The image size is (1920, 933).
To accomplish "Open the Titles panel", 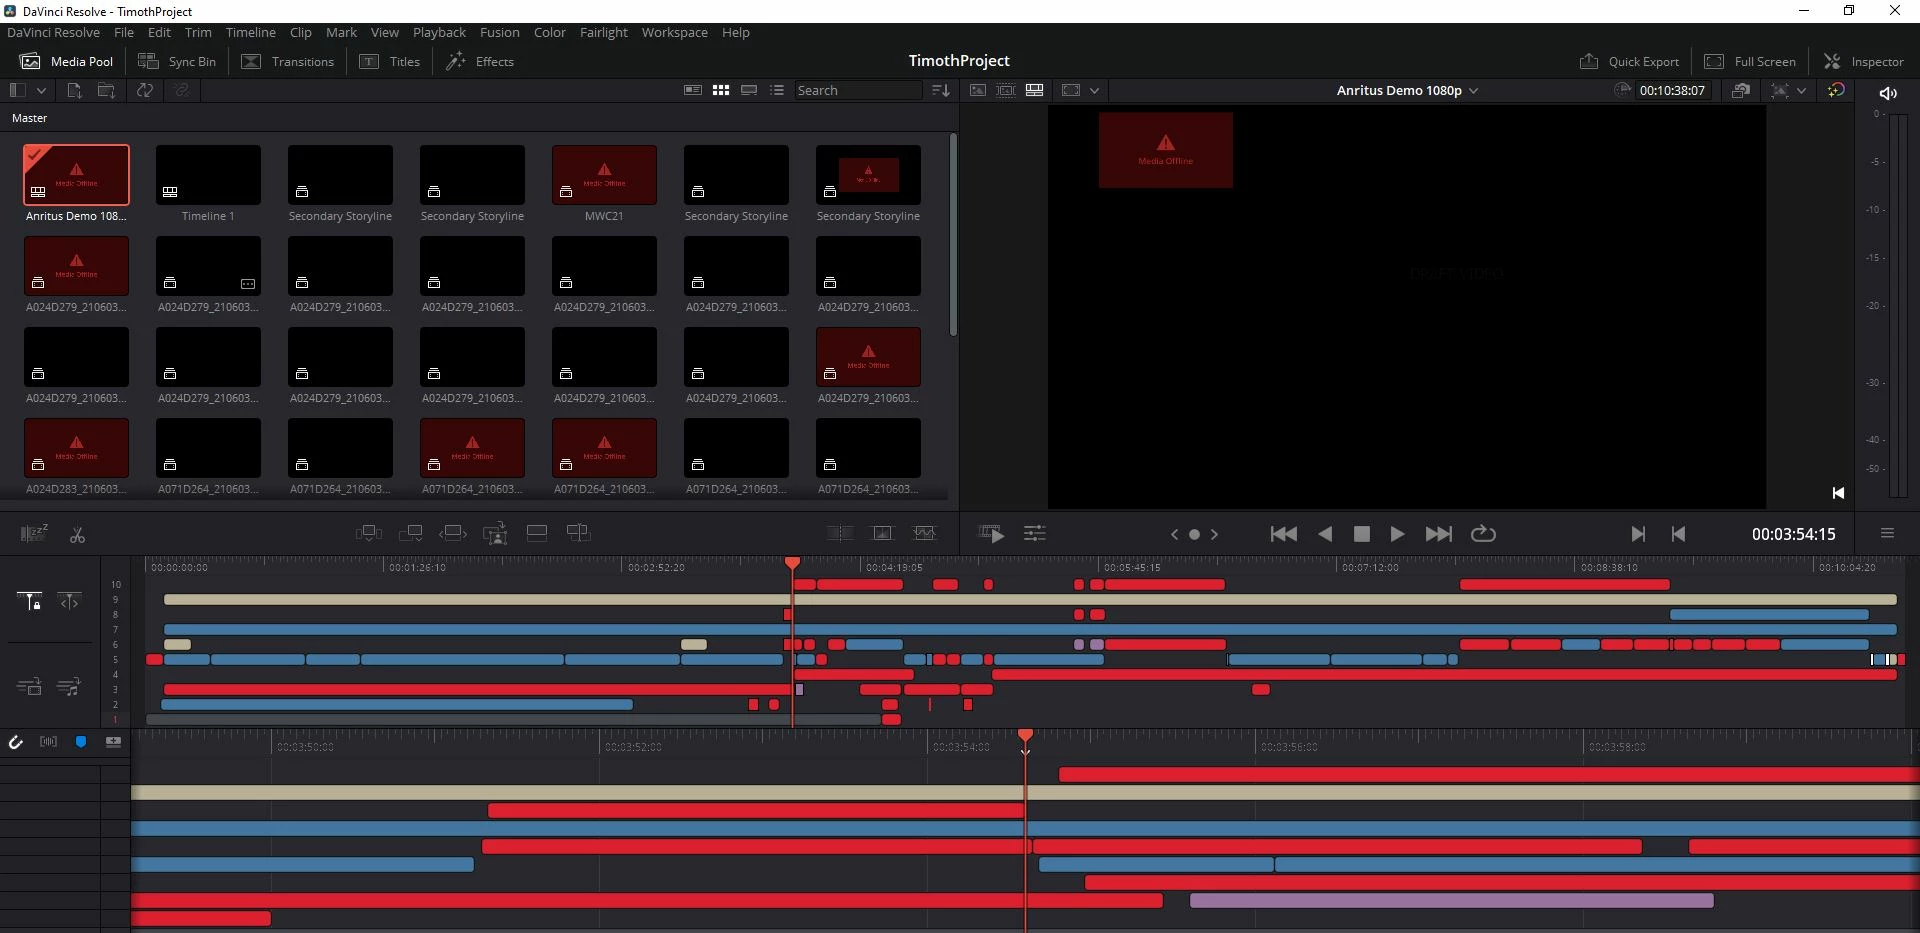I will coord(390,61).
